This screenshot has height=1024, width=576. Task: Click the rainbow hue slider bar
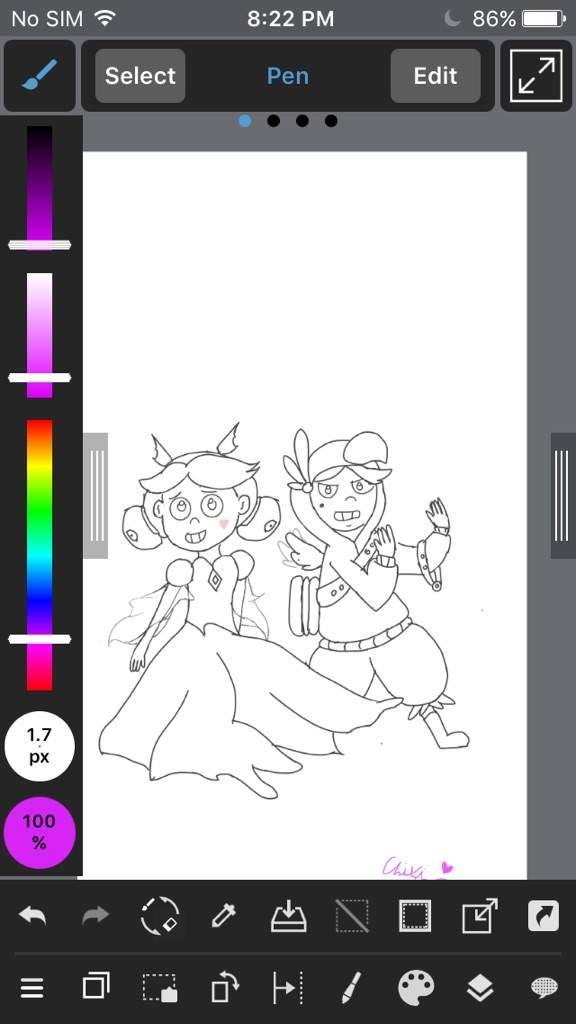click(39, 555)
